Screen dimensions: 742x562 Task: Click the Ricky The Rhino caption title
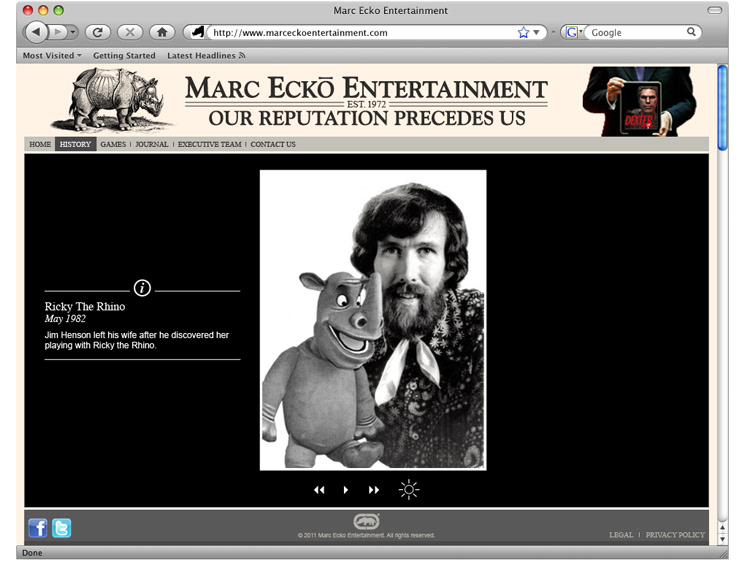click(85, 307)
